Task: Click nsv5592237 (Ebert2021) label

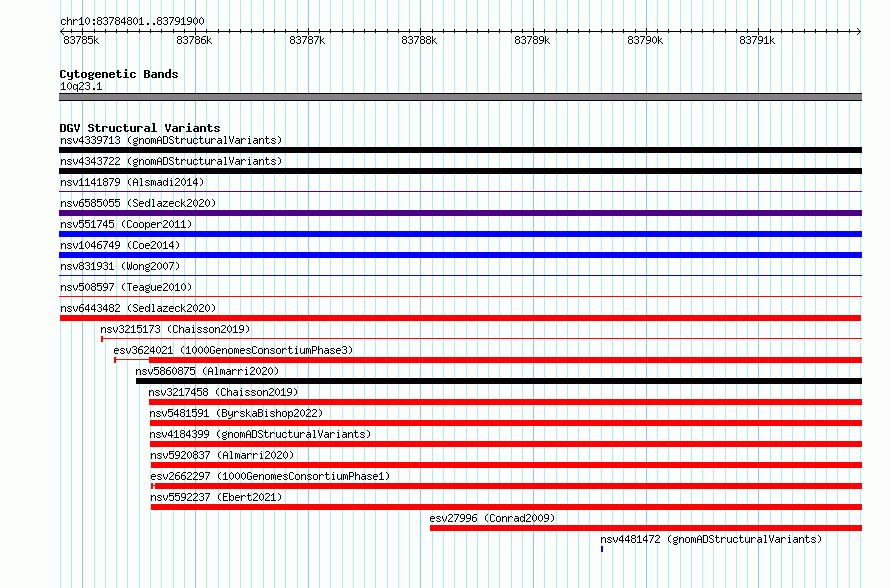Action: tap(216, 497)
